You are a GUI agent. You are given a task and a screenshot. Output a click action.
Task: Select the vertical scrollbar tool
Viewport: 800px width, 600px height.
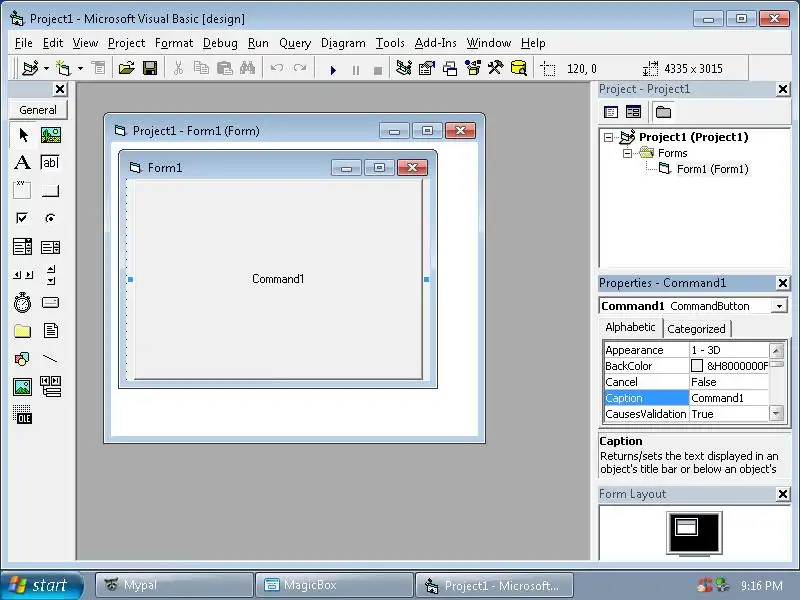pos(51,275)
